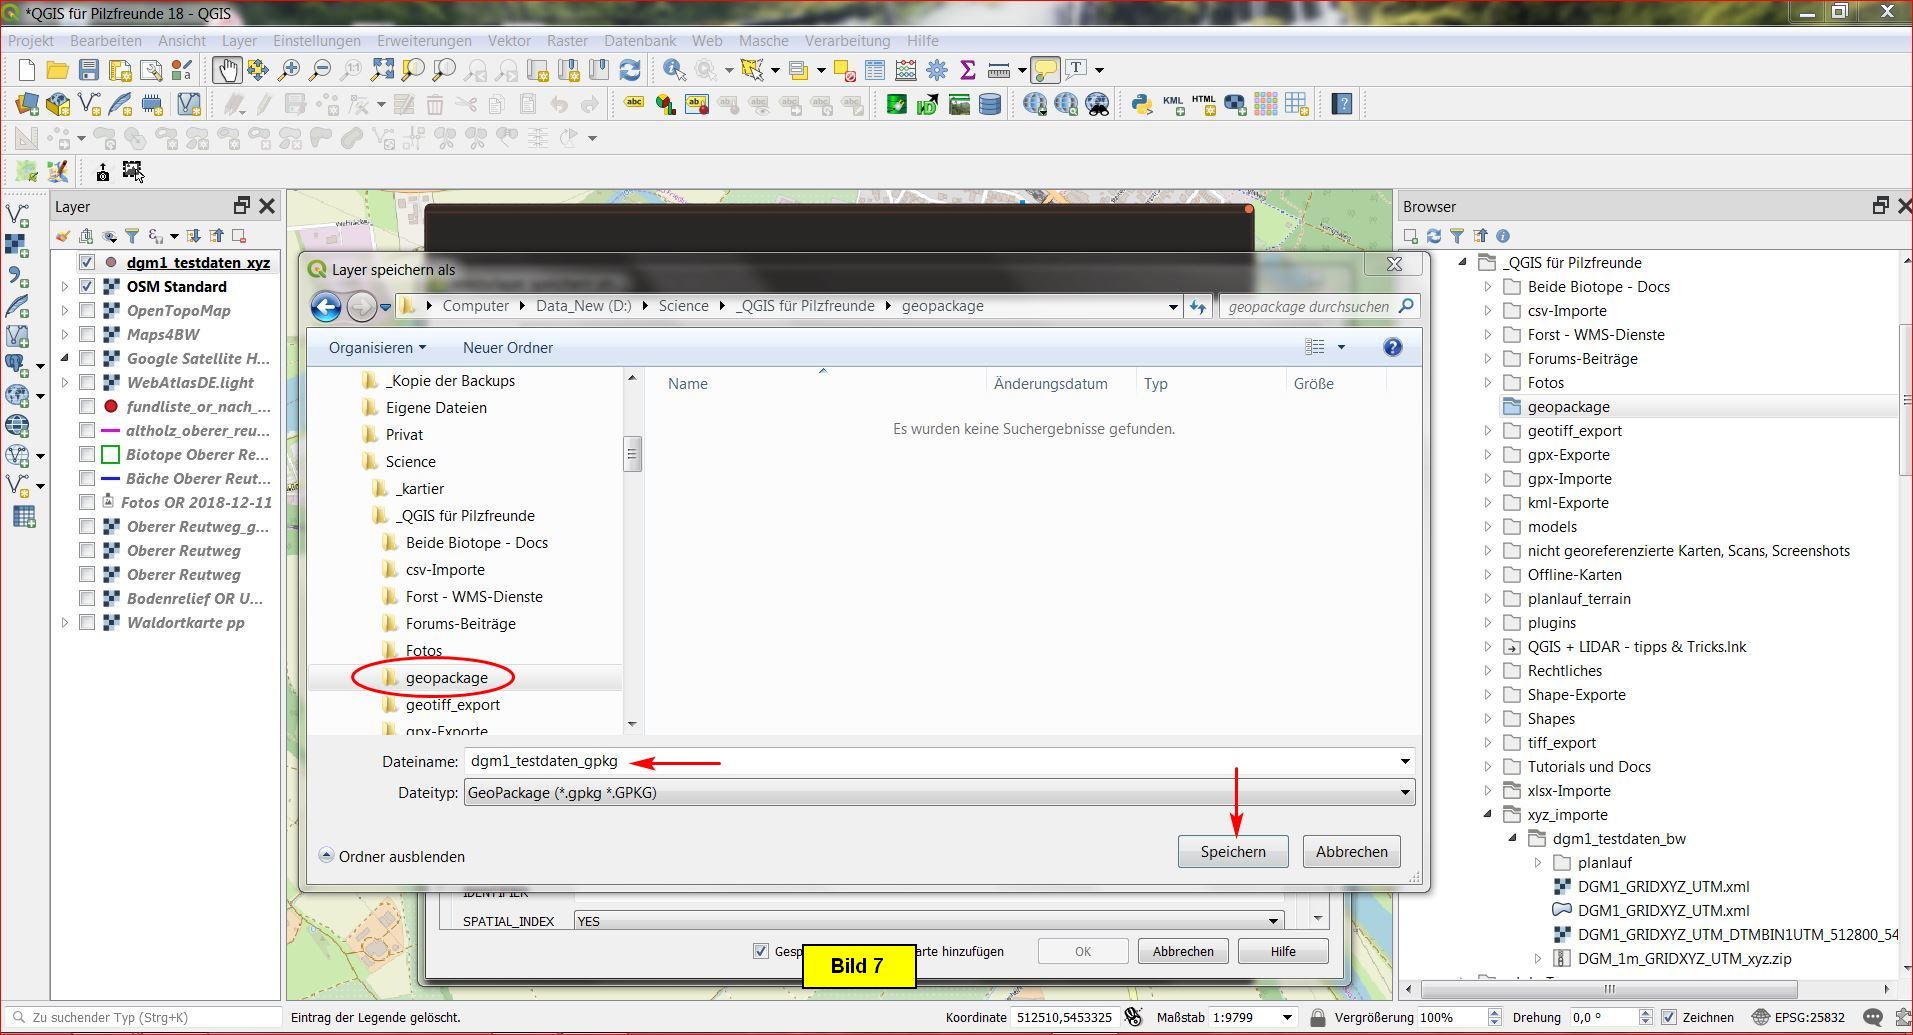Click the Python console icon
The height and width of the screenshot is (1035, 1913).
click(1141, 104)
